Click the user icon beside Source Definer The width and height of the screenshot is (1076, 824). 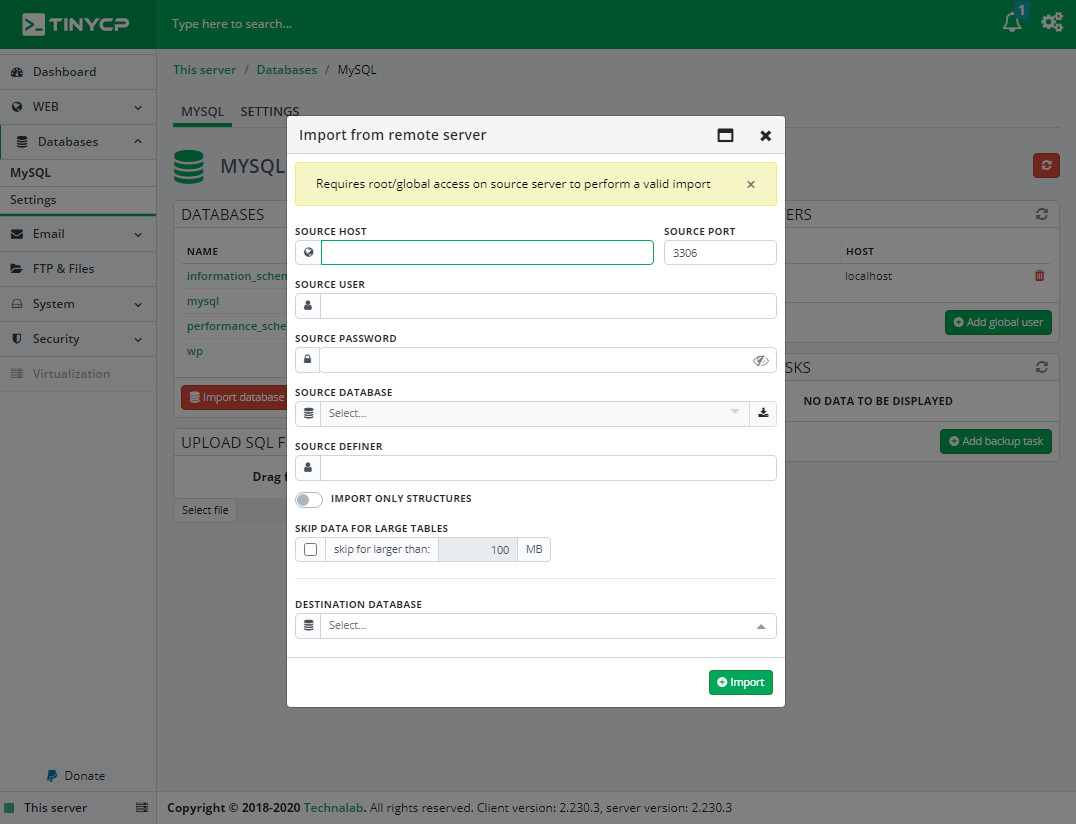308,468
